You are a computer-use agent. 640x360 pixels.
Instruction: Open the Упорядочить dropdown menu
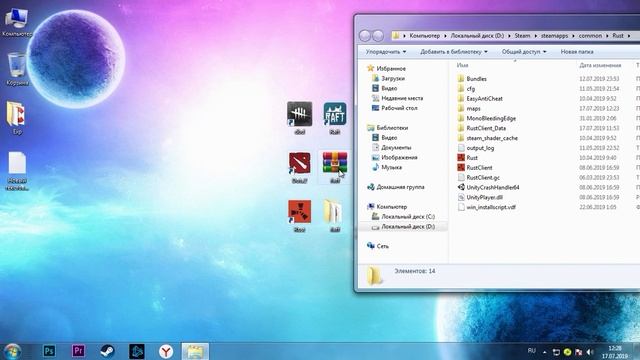(x=386, y=52)
